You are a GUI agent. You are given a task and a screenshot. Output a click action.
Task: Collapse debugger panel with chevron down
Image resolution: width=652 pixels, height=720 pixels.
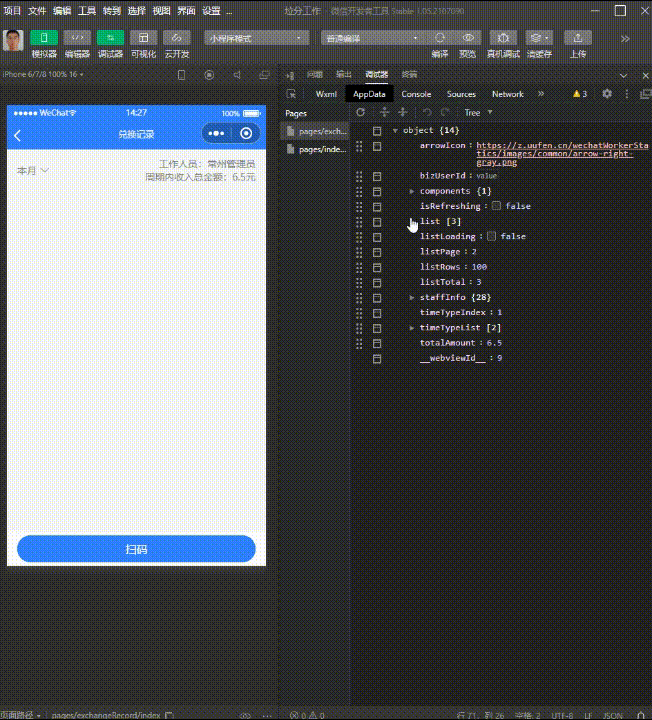[623, 75]
